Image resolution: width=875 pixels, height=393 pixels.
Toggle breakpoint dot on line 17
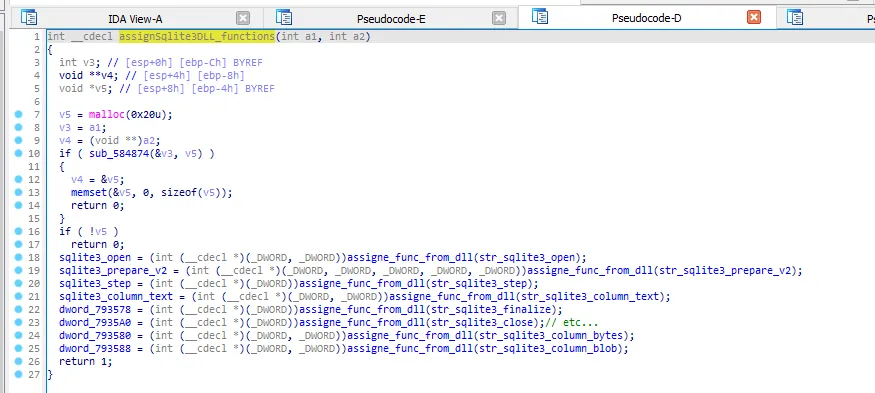pyautogui.click(x=18, y=244)
